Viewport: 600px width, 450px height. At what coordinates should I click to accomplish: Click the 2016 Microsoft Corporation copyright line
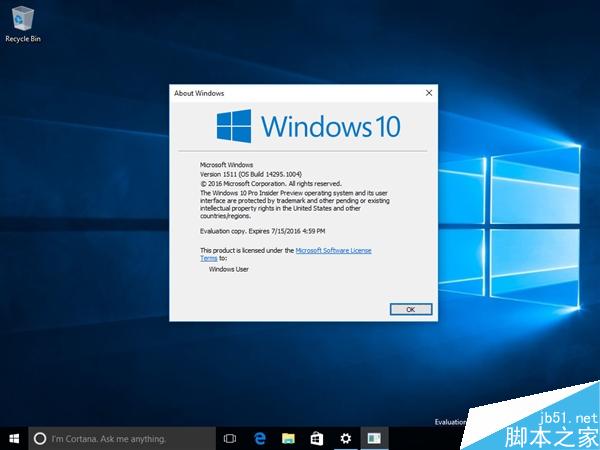tap(271, 184)
